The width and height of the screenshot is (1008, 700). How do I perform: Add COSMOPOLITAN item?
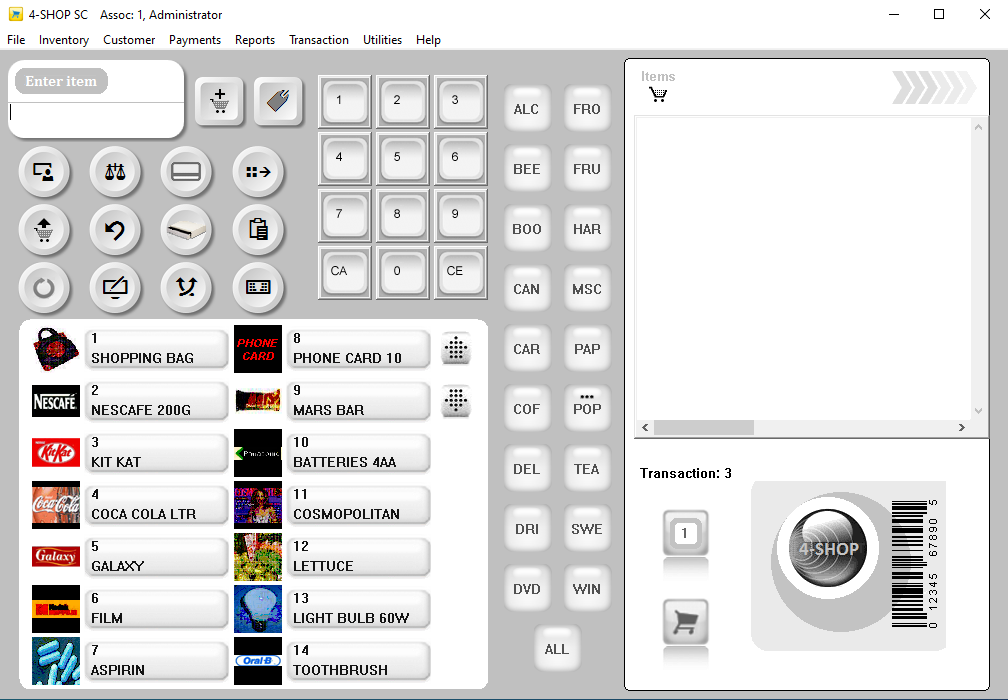click(358, 505)
